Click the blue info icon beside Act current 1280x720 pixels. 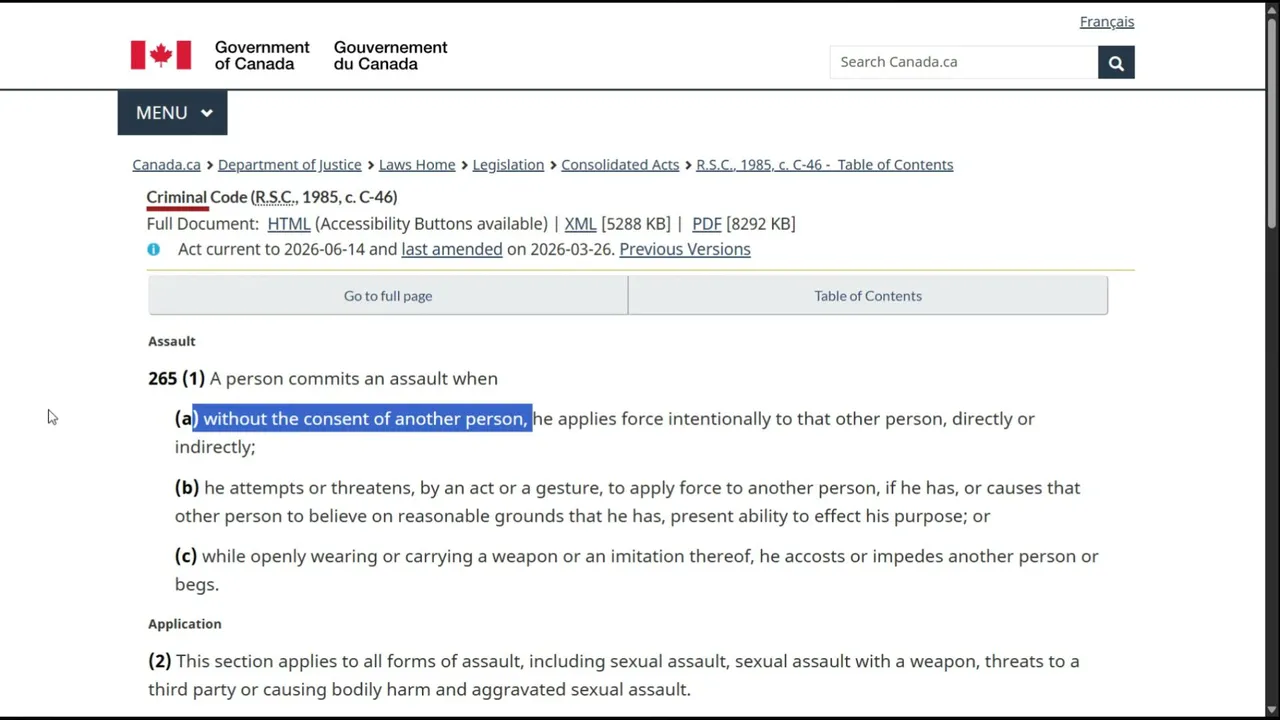click(153, 249)
